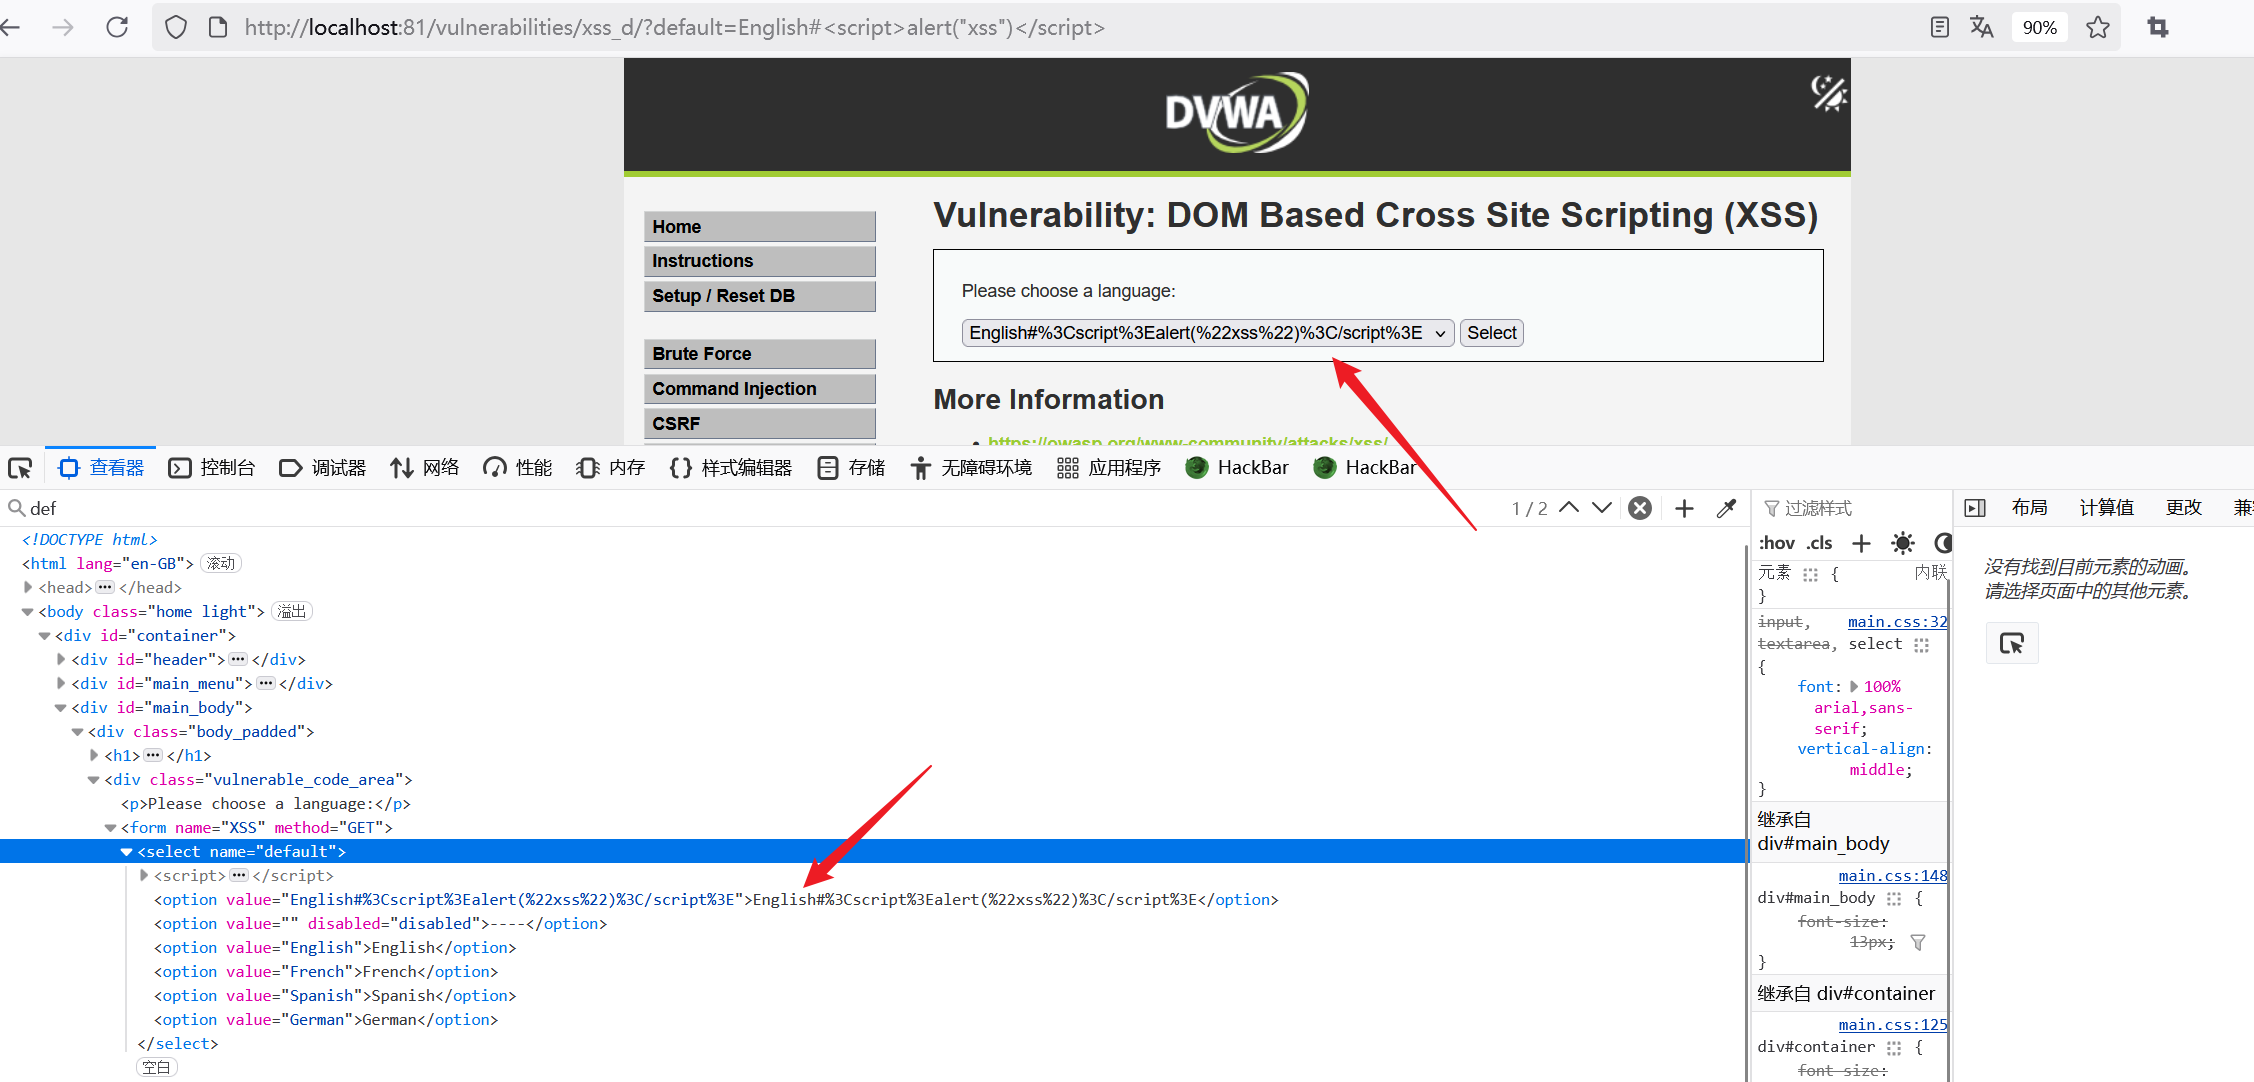2254x1082 pixels.
Task: Open the Instructions page
Action: click(760, 261)
